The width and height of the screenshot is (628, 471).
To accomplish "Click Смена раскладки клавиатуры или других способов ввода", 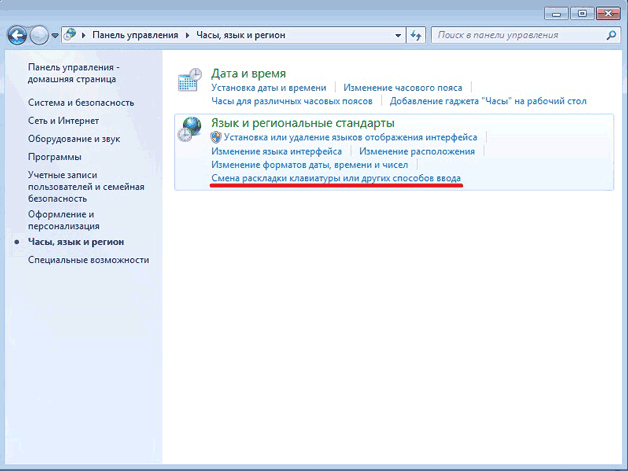I will pyautogui.click(x=336, y=178).
